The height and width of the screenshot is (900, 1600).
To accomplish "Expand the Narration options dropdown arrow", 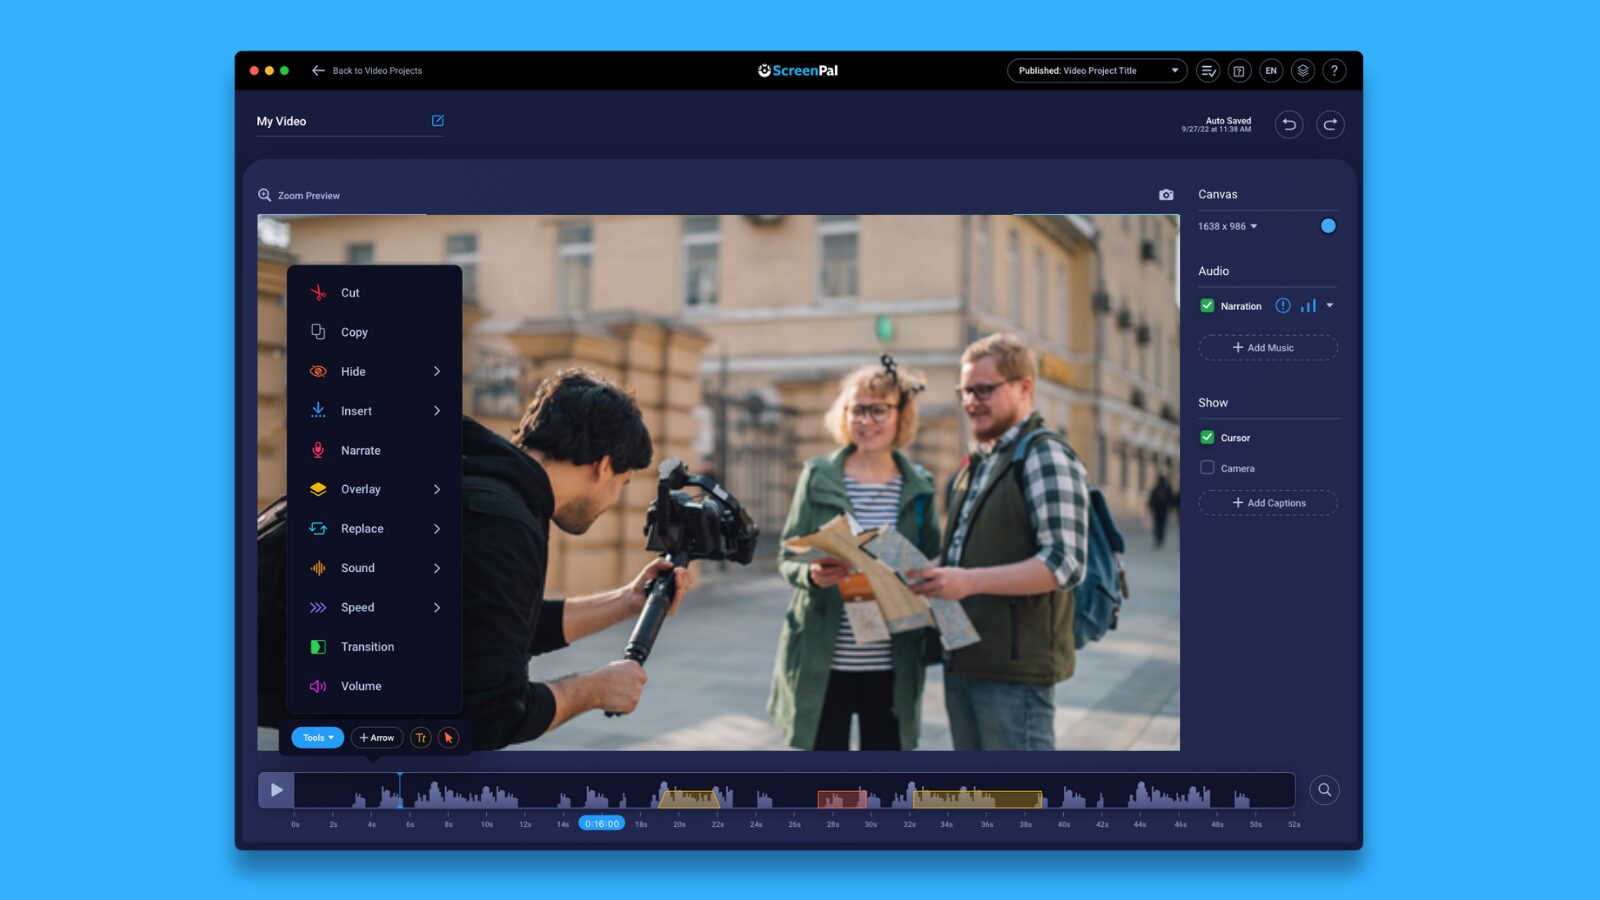I will pyautogui.click(x=1330, y=305).
